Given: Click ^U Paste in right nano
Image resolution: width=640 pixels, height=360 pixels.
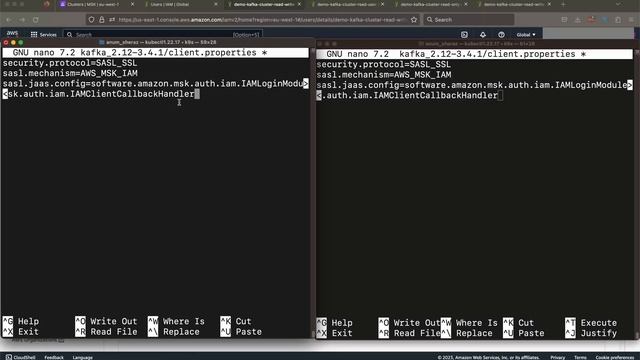Looking at the screenshot, I should click(524, 333).
